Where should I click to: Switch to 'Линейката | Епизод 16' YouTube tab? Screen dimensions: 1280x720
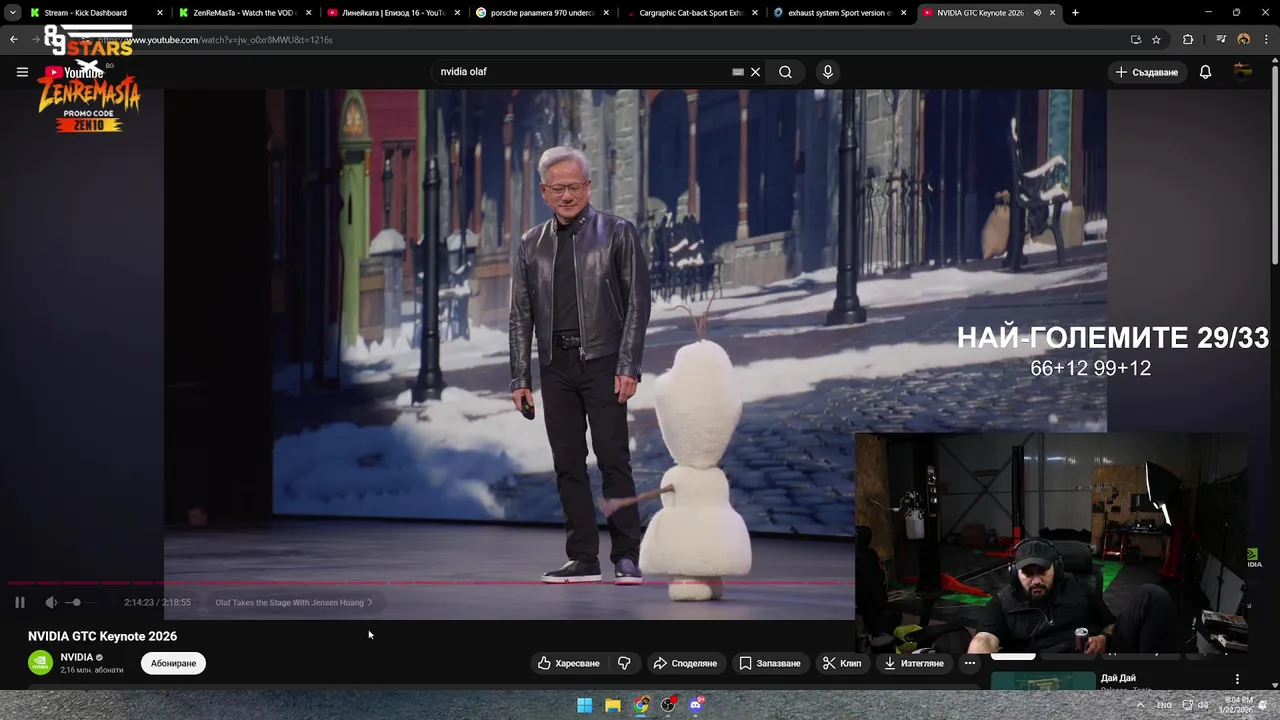point(393,13)
